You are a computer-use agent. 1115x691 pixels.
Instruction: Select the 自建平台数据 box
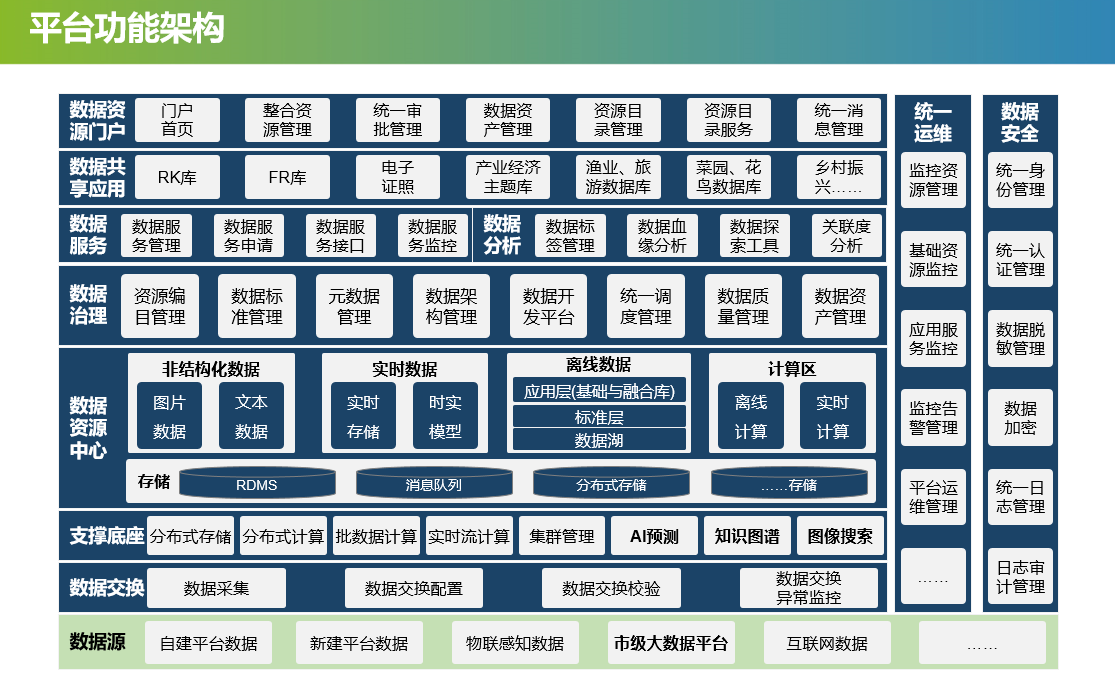[x=208, y=643]
